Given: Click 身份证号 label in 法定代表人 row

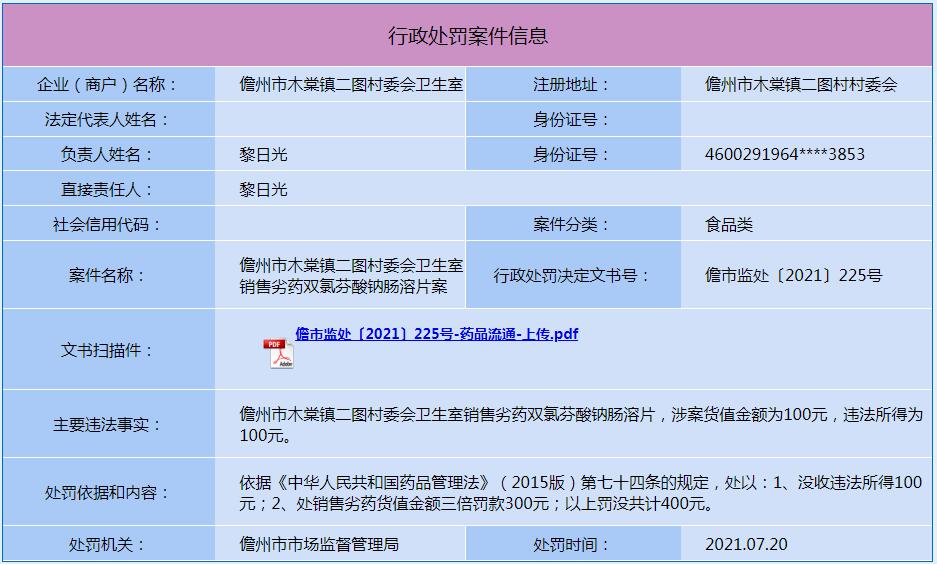Looking at the screenshot, I should (572, 119).
